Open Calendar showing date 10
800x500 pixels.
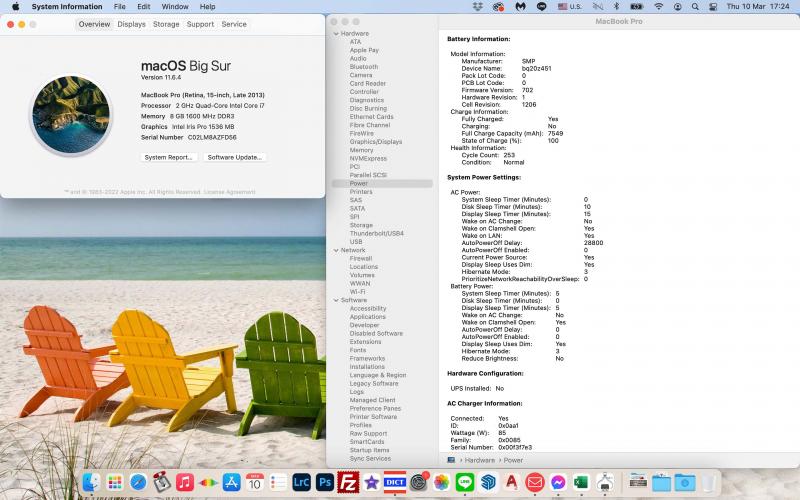[255, 482]
